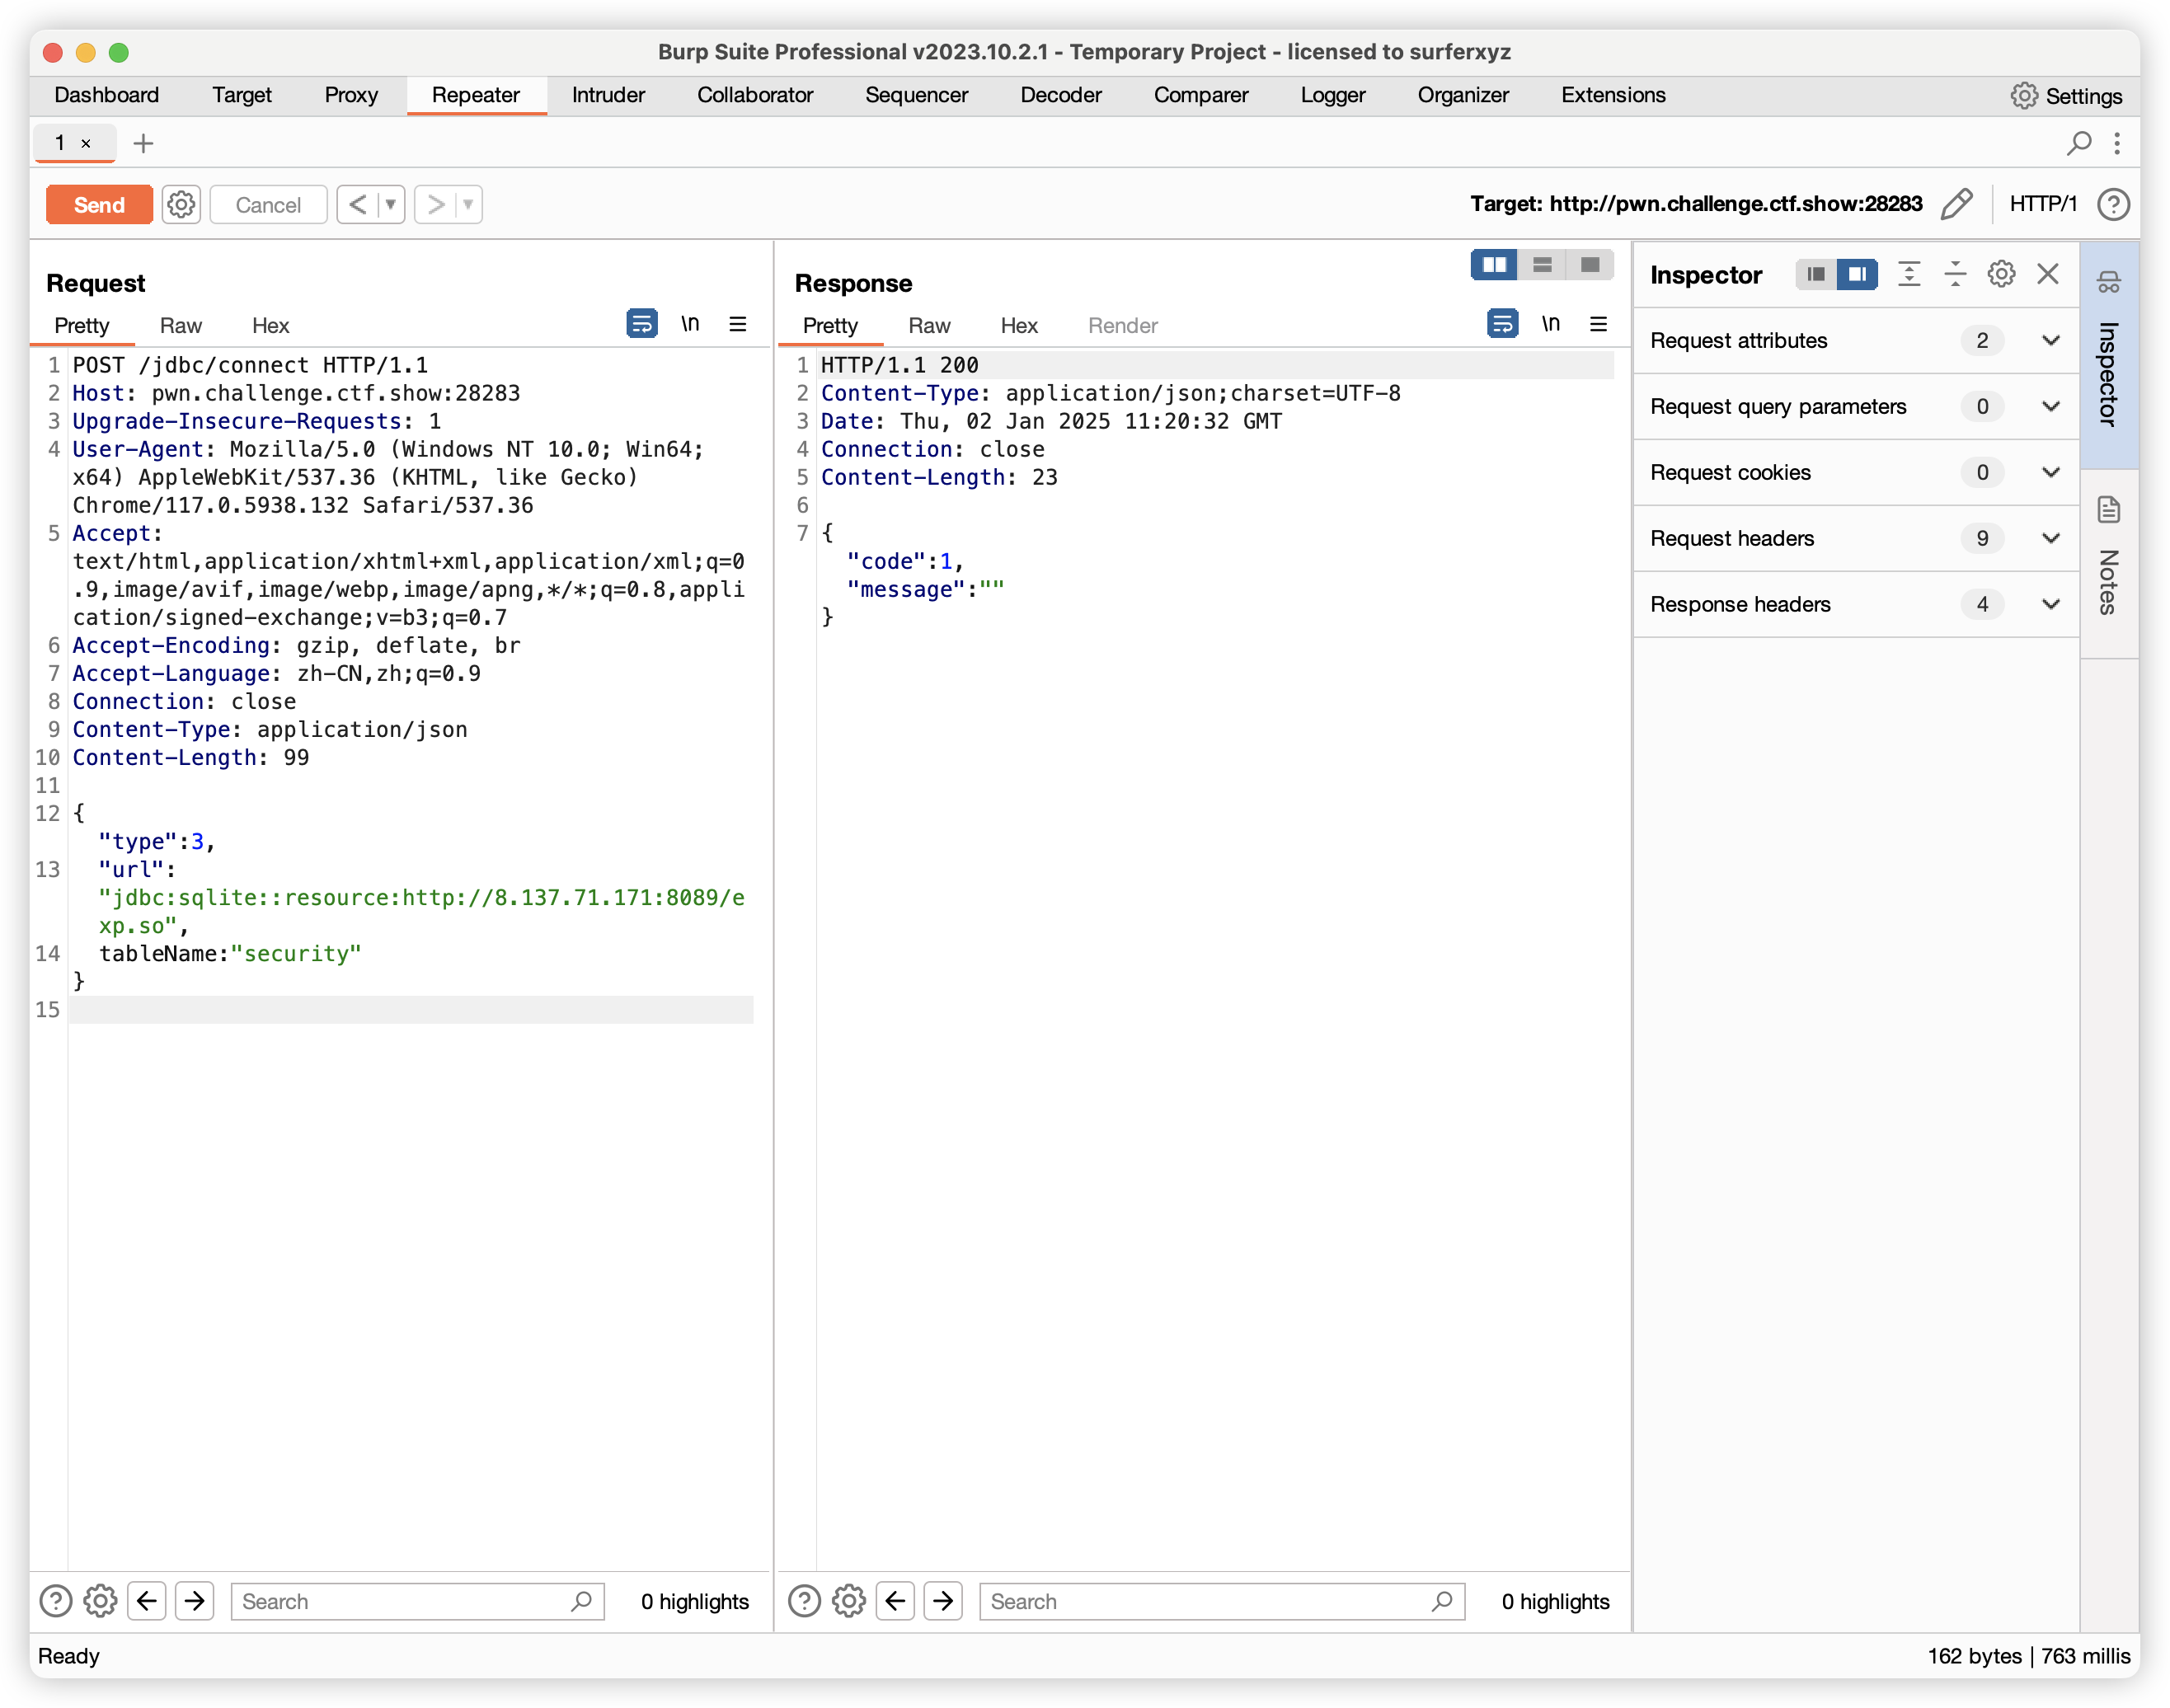Open request search settings gear

(x=100, y=1601)
